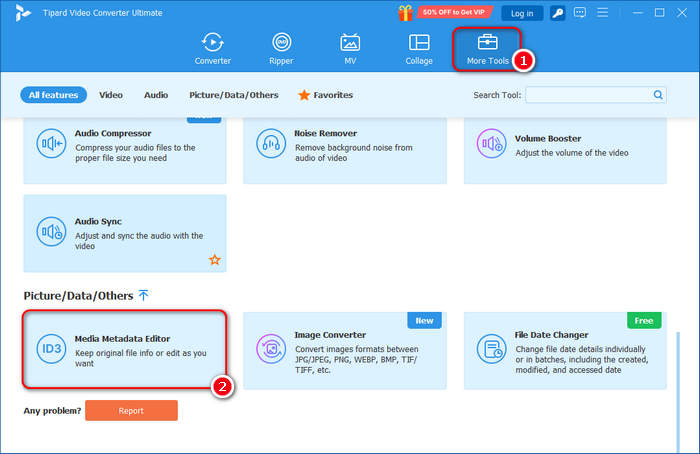Open the File Date Changer icon
Image resolution: width=700 pixels, height=454 pixels.
point(491,348)
